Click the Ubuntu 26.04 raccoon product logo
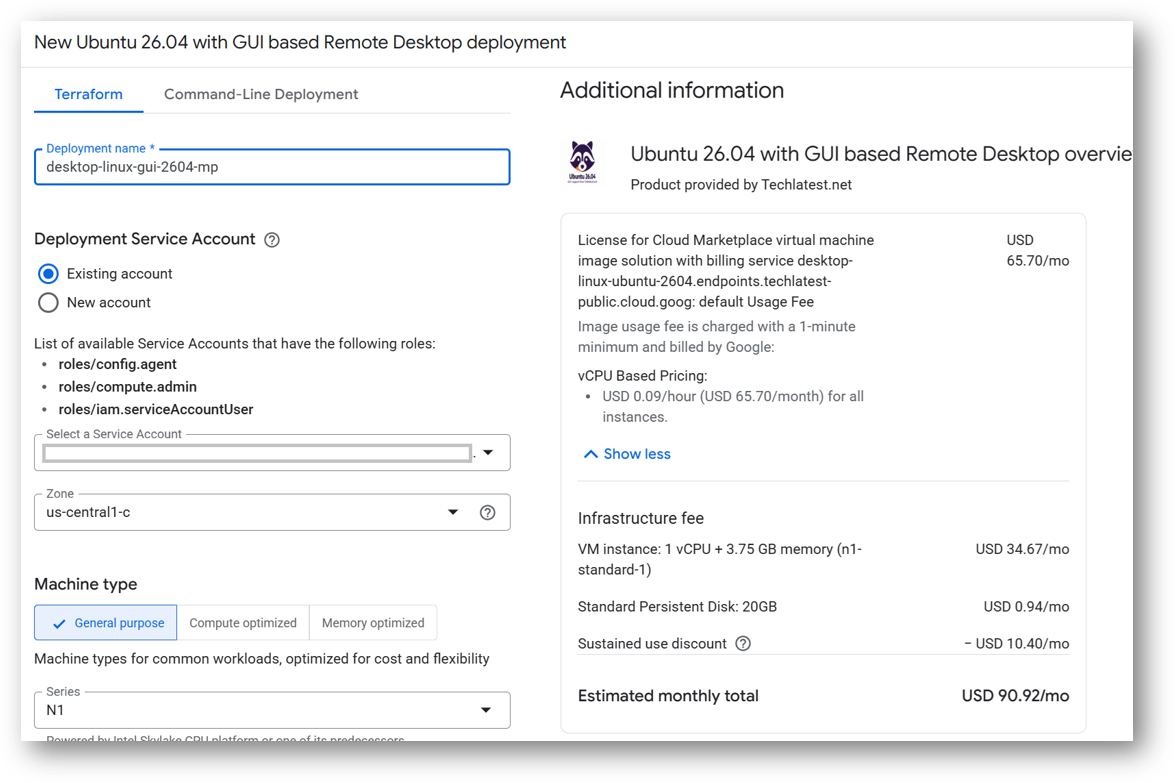The width and height of the screenshot is (1175, 783). coord(582,162)
